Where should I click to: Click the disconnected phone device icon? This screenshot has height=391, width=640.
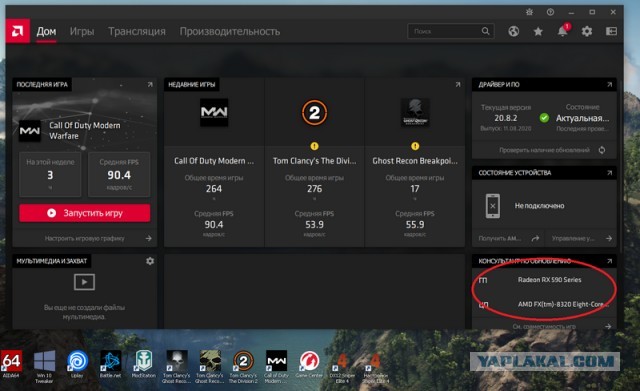[493, 206]
